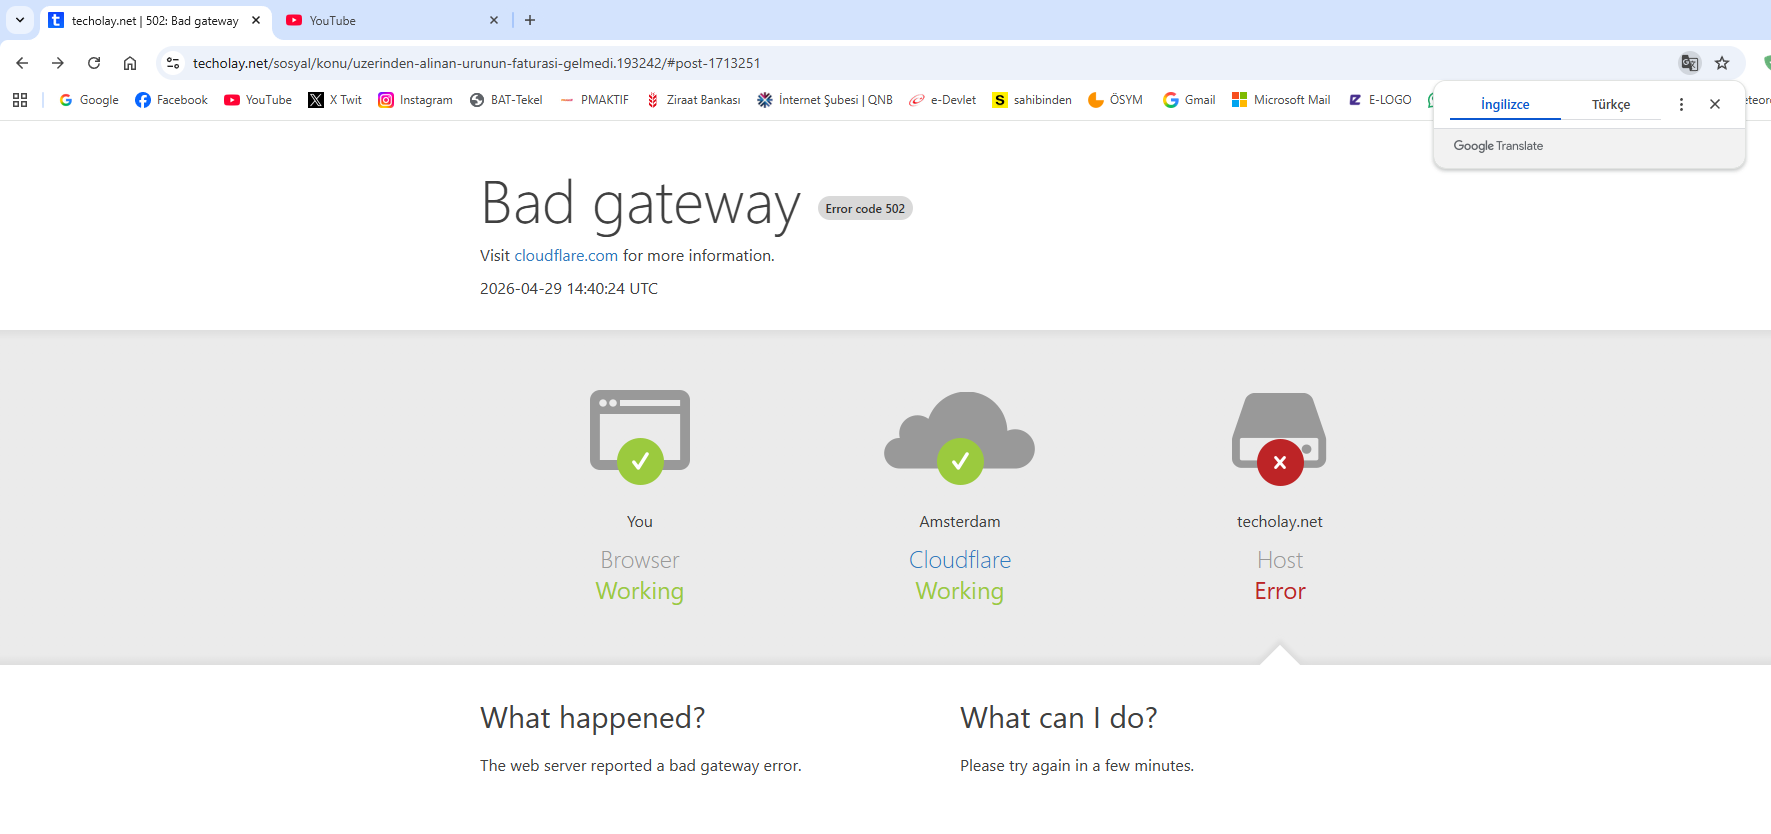1771x834 pixels.
Task: Click the Host label under techolay.net
Action: pos(1280,560)
